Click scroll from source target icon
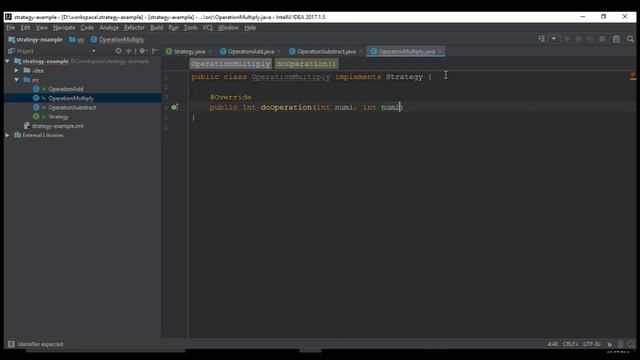 click(x=118, y=51)
